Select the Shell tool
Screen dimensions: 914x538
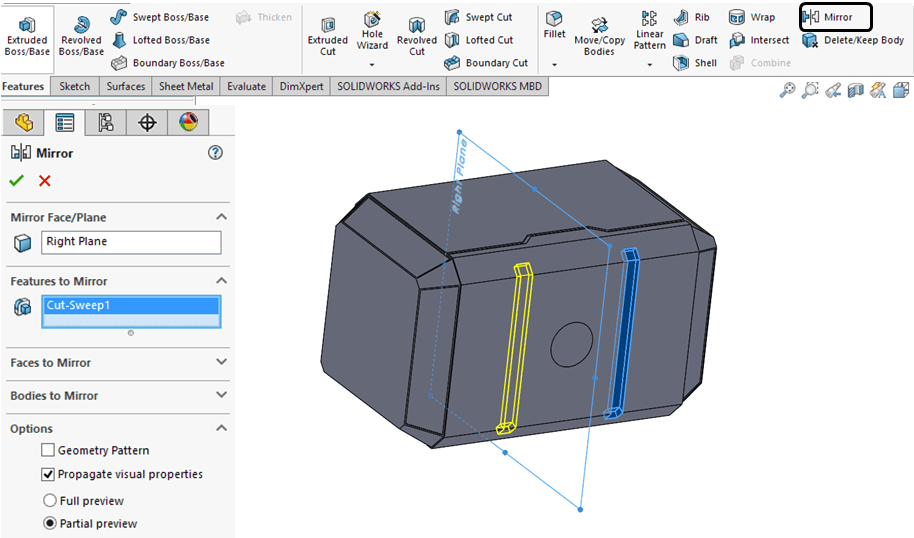click(695, 63)
